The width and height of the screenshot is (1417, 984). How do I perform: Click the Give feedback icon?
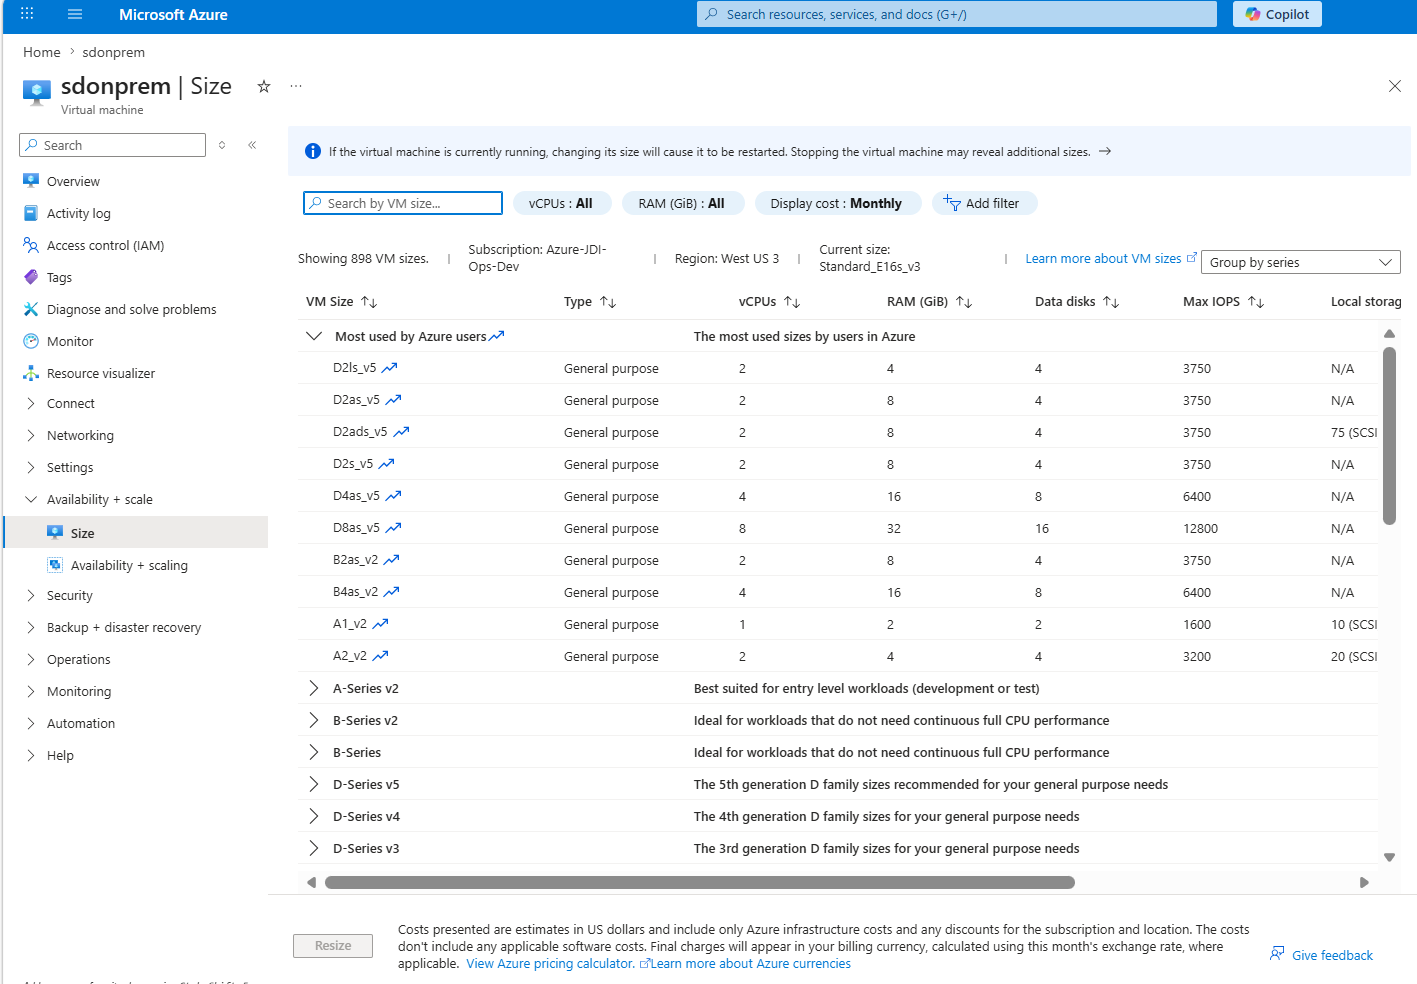pos(1277,954)
